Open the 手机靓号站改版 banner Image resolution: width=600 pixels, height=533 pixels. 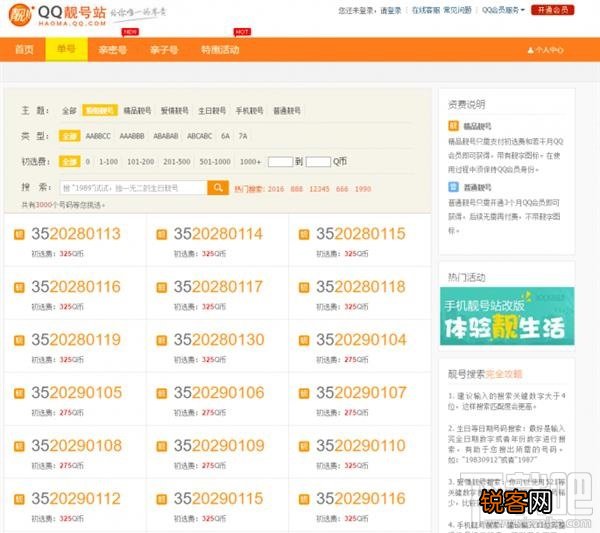(507, 316)
